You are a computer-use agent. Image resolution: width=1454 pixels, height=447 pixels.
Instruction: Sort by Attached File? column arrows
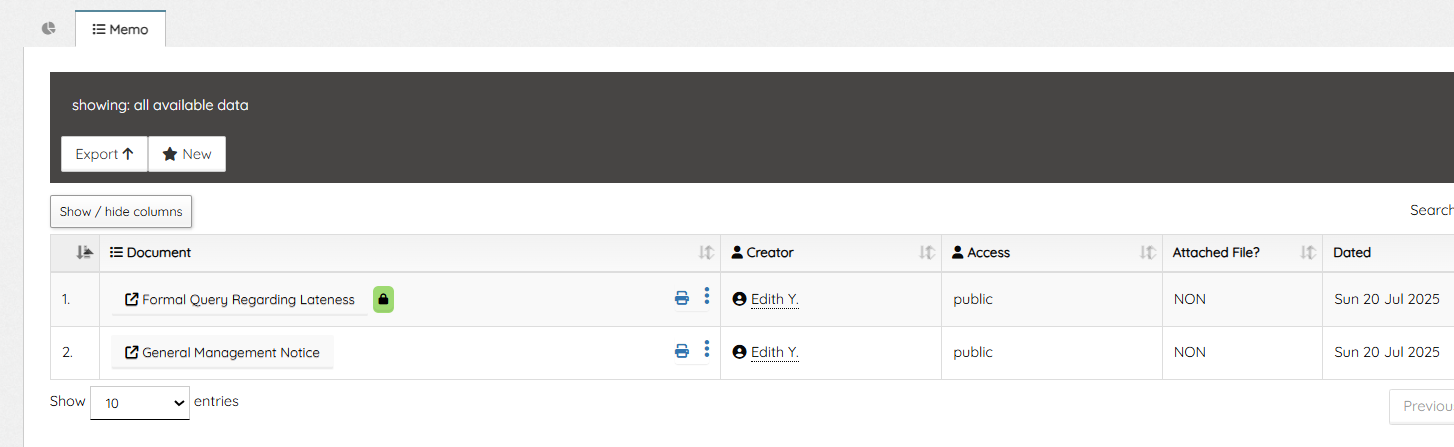1308,253
